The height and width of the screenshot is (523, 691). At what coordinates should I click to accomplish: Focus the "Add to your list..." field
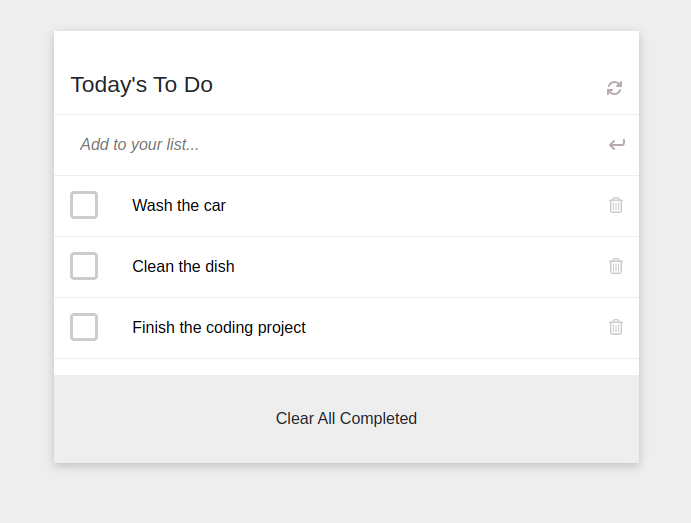pos(330,145)
